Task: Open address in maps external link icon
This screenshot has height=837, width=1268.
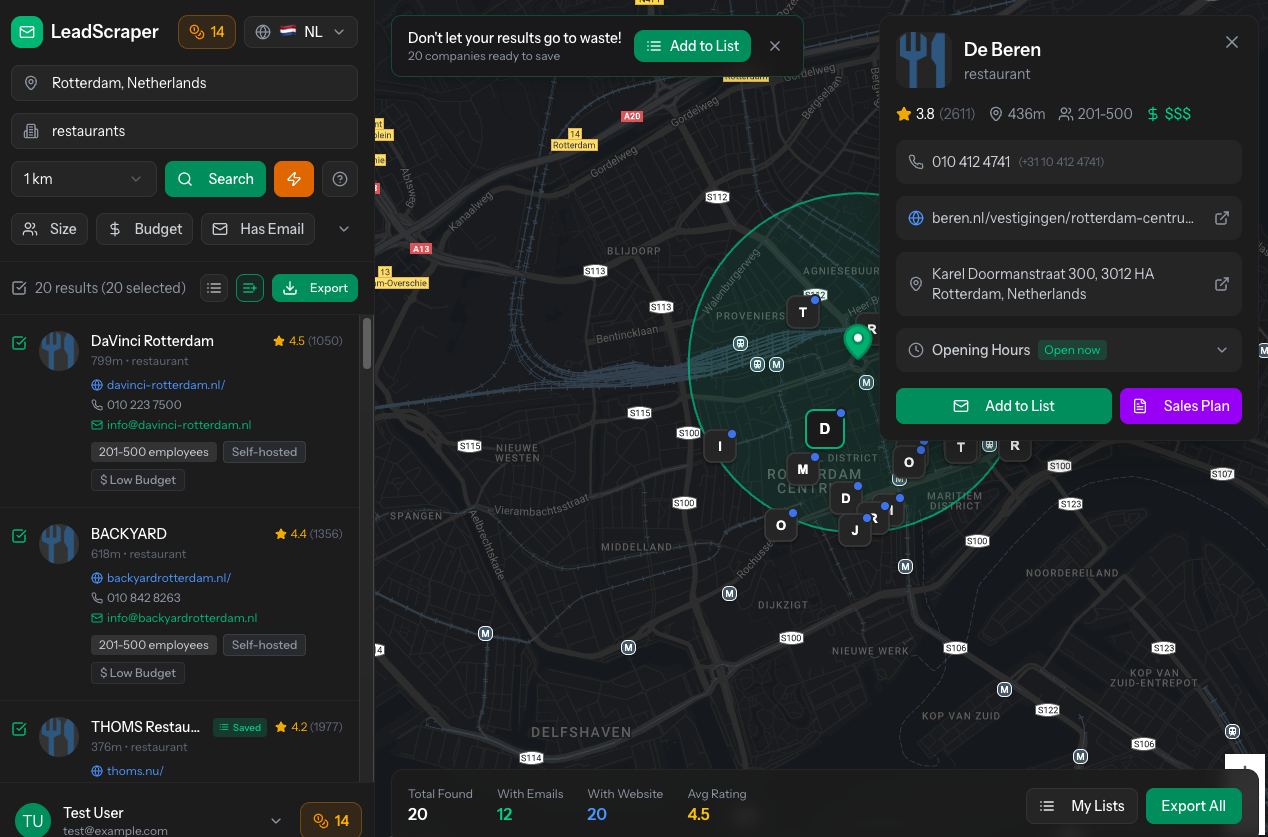Action: tap(1221, 284)
